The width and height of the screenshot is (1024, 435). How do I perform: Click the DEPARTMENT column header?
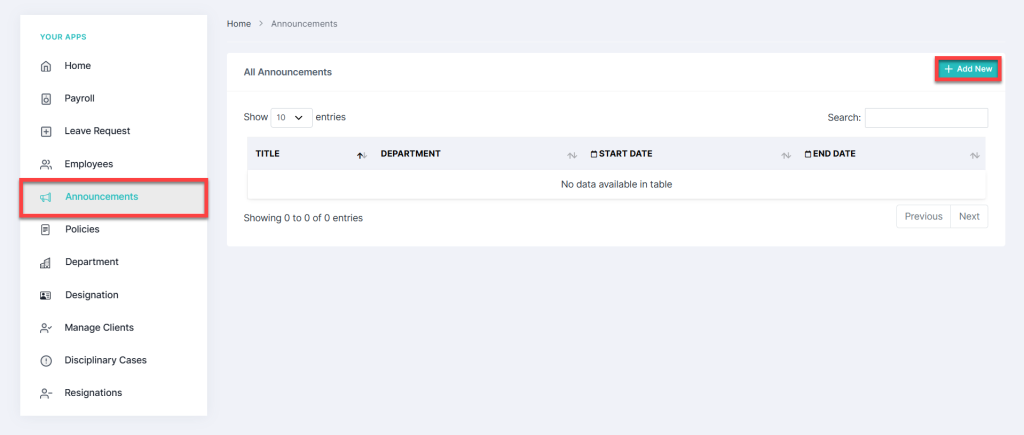[x=477, y=154]
